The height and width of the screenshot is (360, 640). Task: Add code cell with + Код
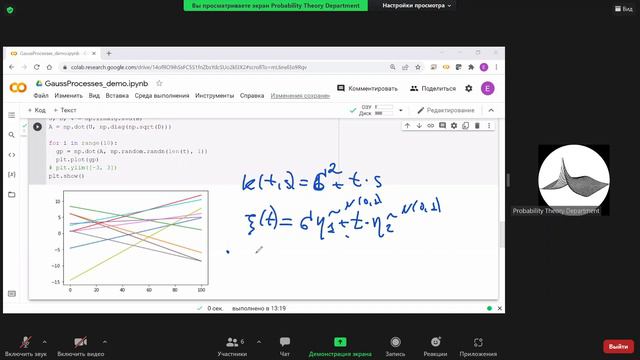coord(37,110)
